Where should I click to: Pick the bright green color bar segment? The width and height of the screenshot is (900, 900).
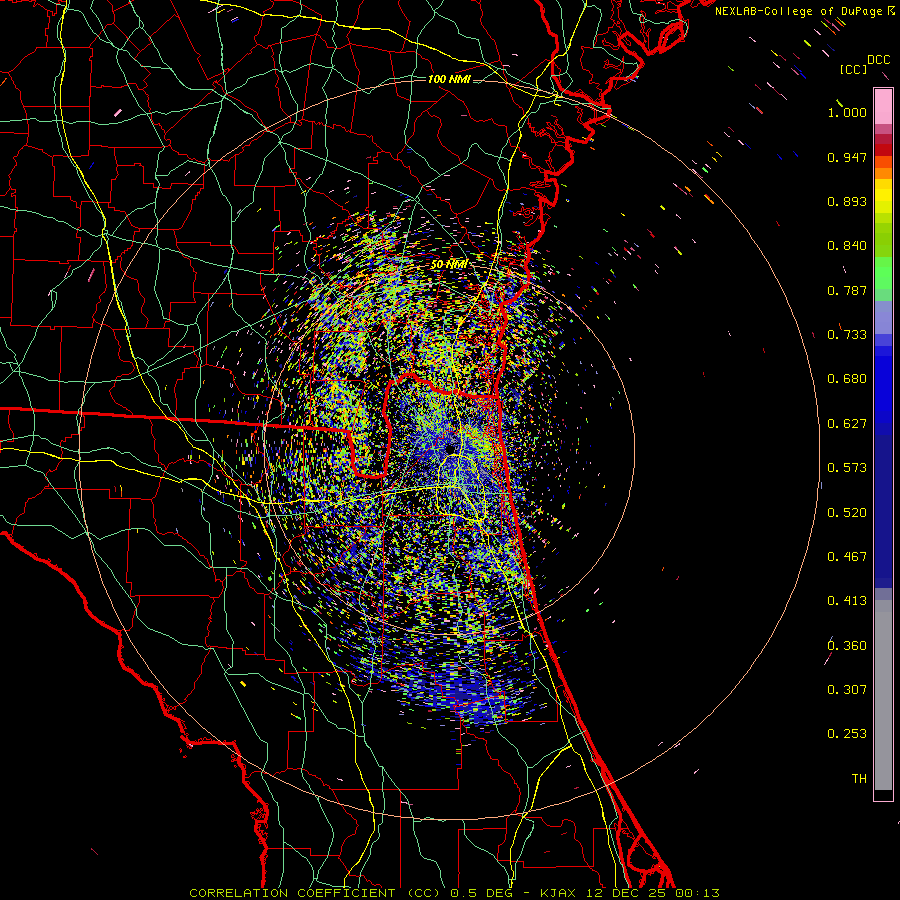(883, 273)
